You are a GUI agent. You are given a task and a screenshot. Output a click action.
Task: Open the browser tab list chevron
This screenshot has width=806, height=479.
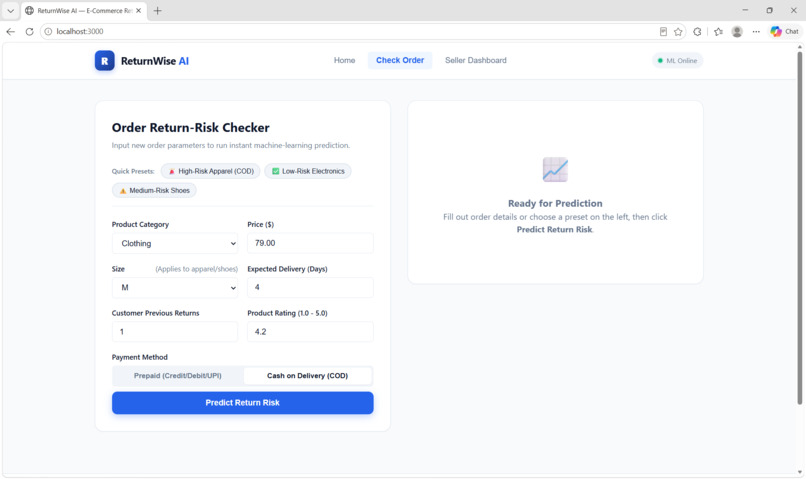click(x=10, y=10)
